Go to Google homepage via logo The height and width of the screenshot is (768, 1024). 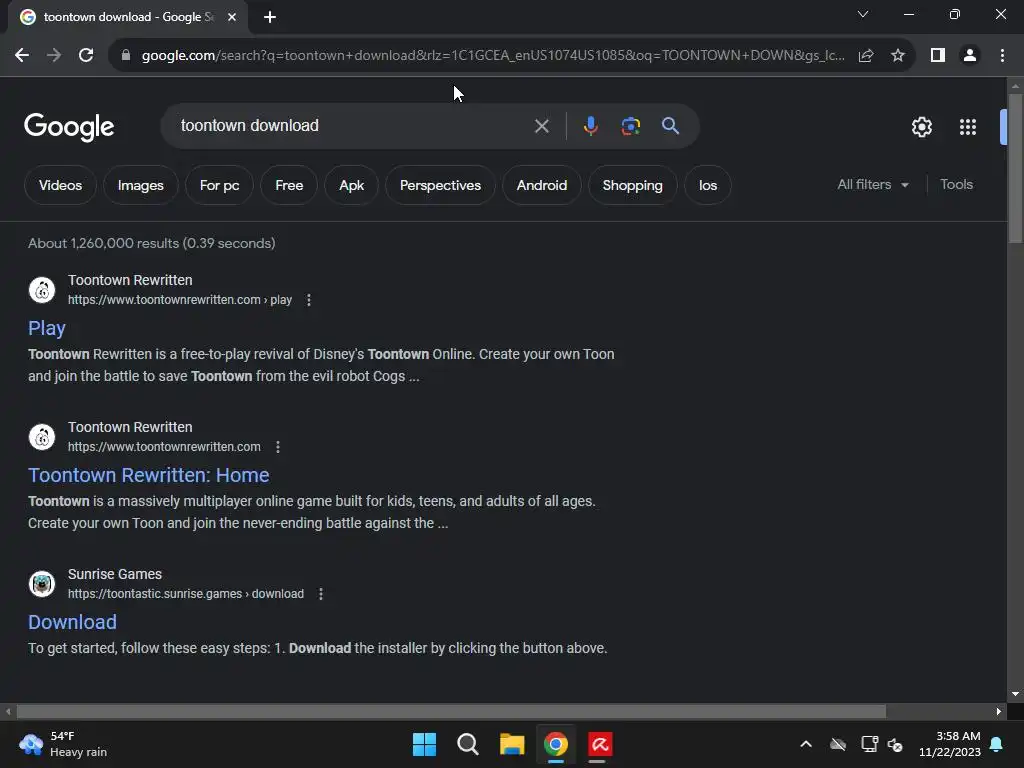click(x=69, y=127)
